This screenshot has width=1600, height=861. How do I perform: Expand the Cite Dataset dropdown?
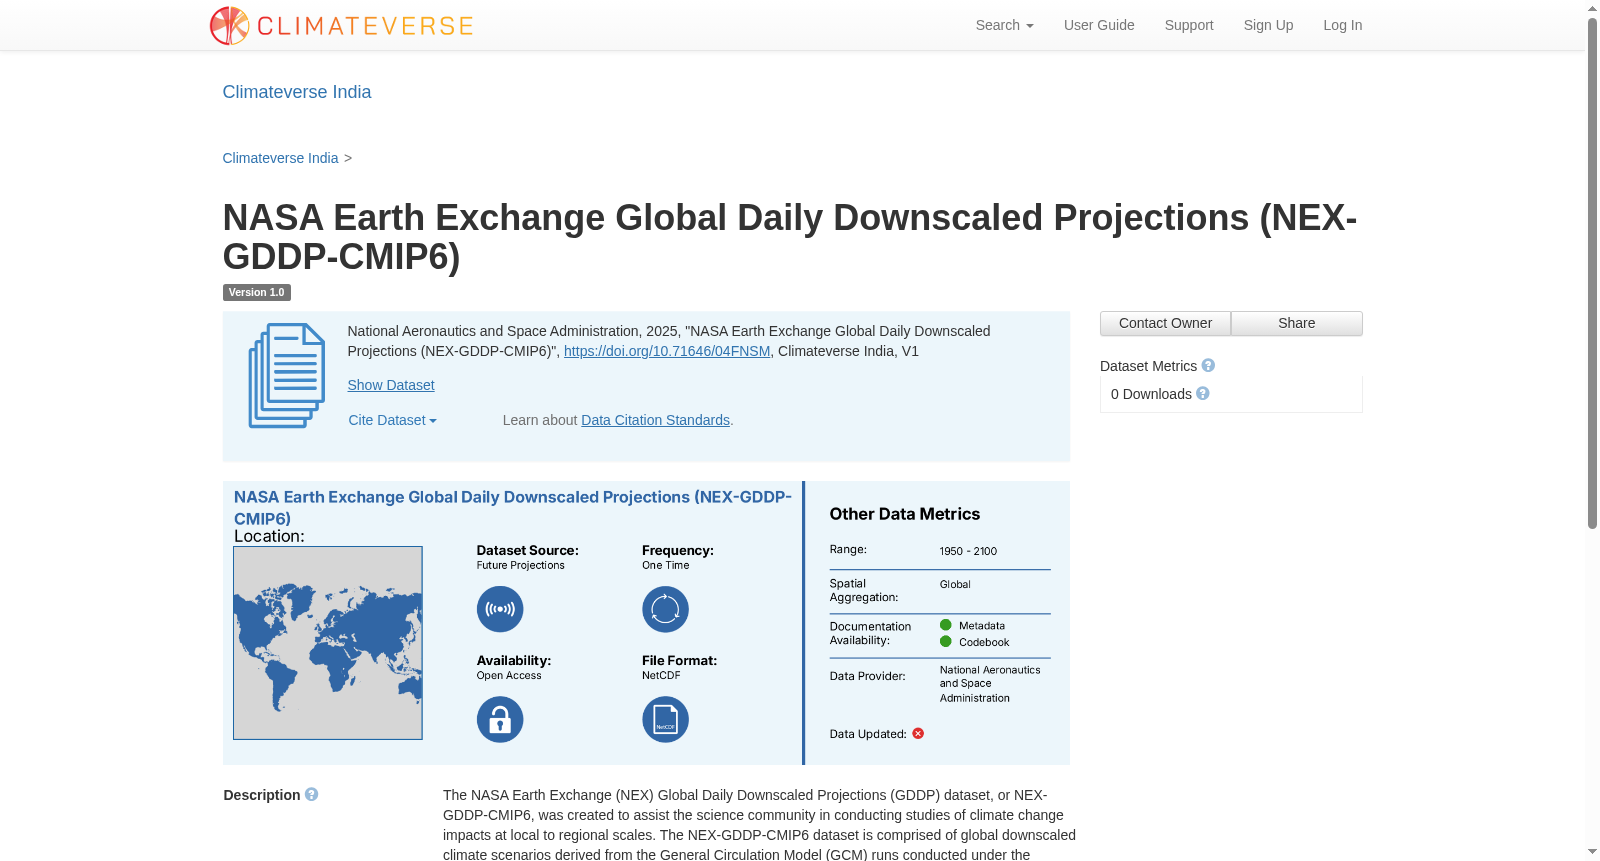pos(392,420)
